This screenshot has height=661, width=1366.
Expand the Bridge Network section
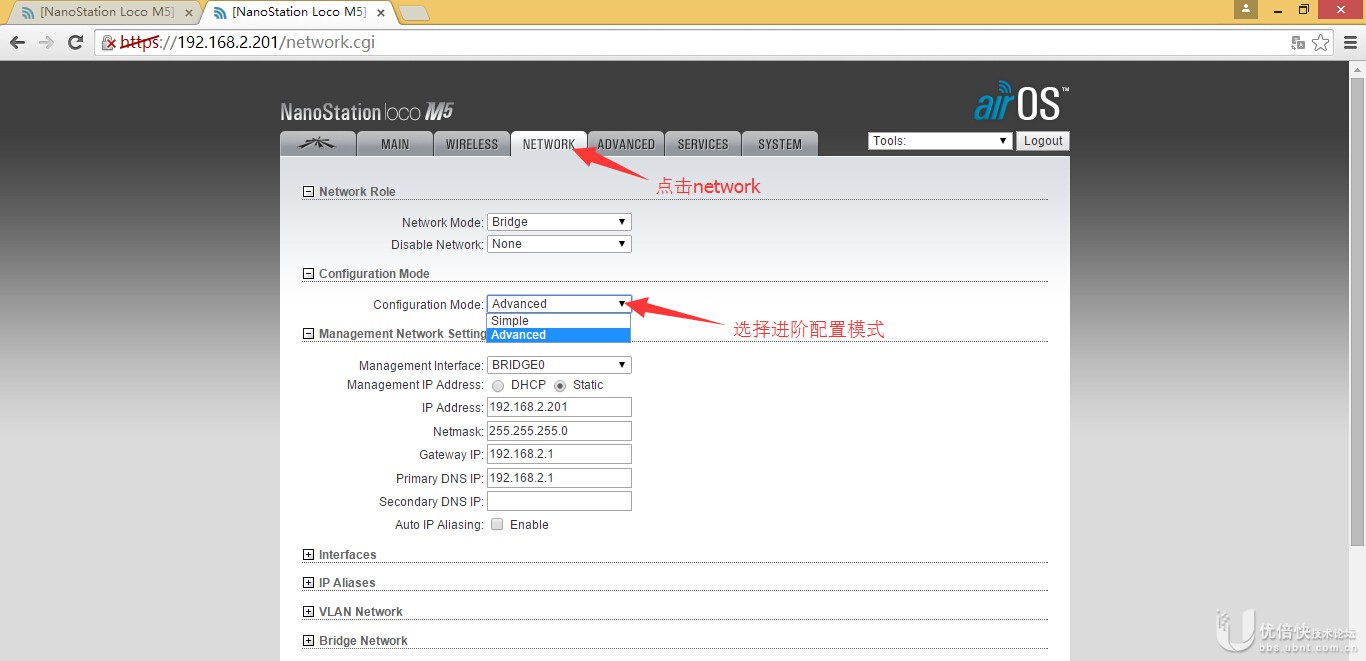pyautogui.click(x=308, y=641)
